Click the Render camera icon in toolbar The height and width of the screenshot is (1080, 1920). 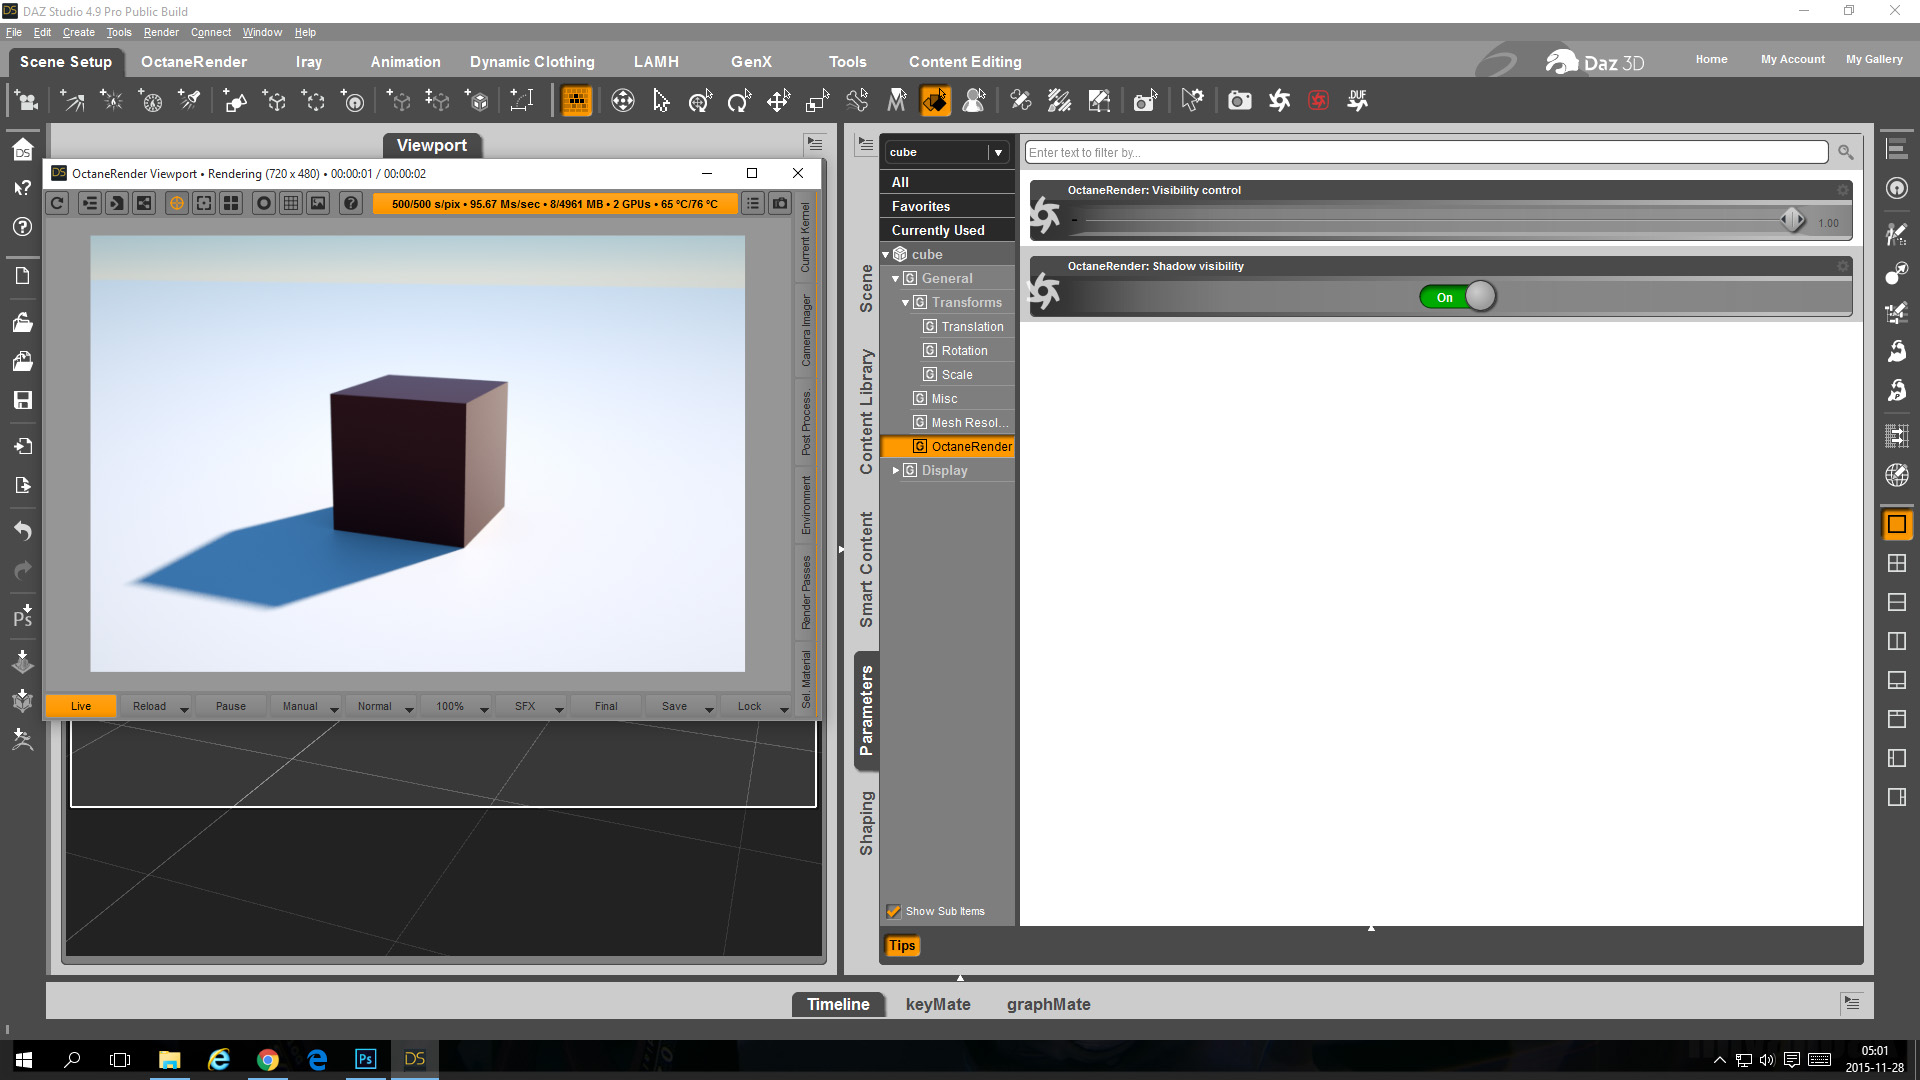click(1239, 100)
